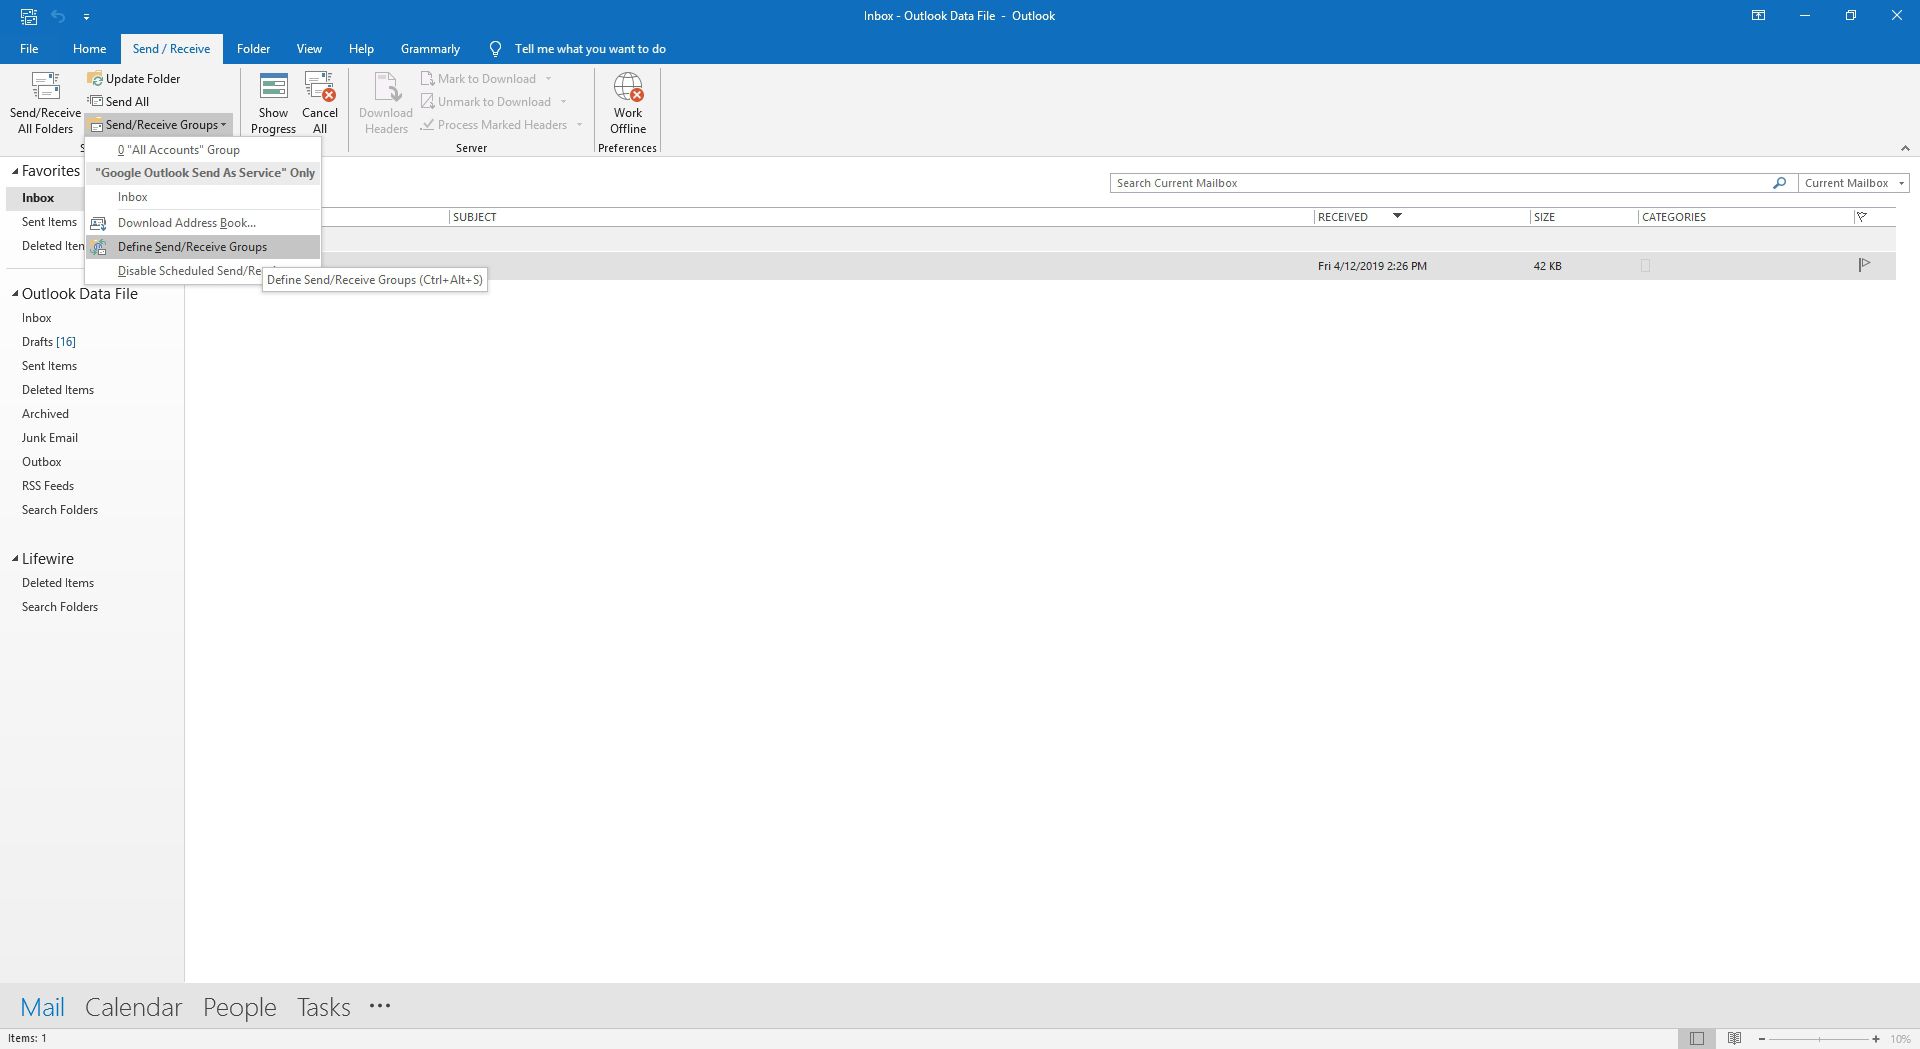Switch to Normal view in status bar

(x=1697, y=1038)
